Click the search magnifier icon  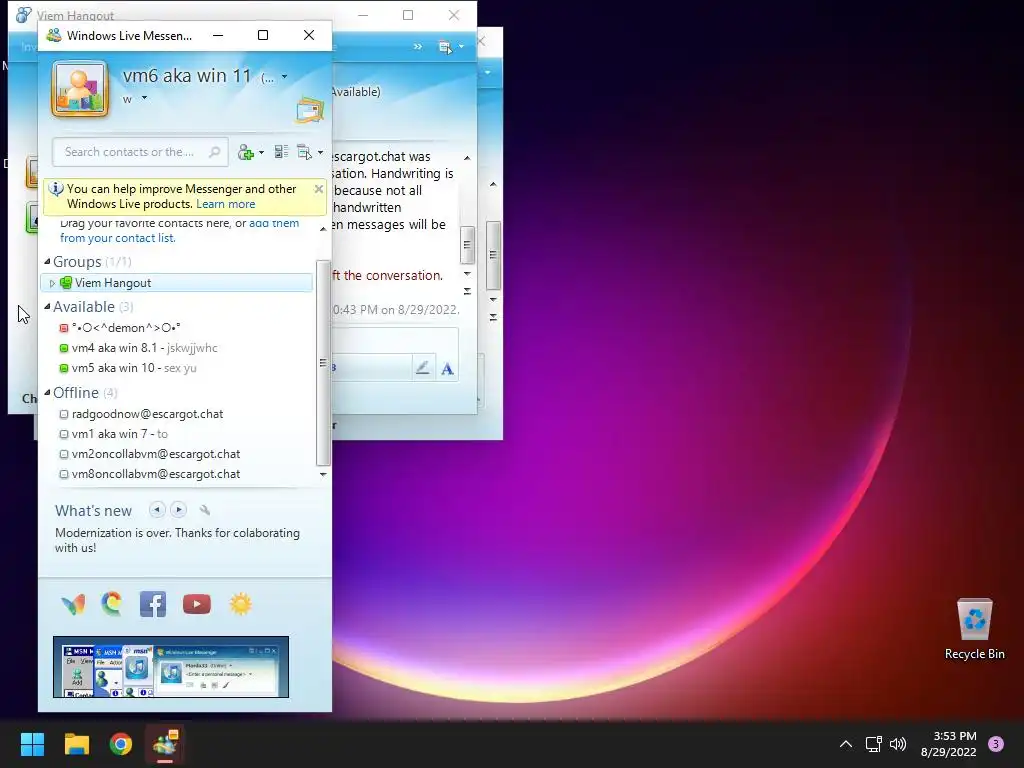click(214, 152)
